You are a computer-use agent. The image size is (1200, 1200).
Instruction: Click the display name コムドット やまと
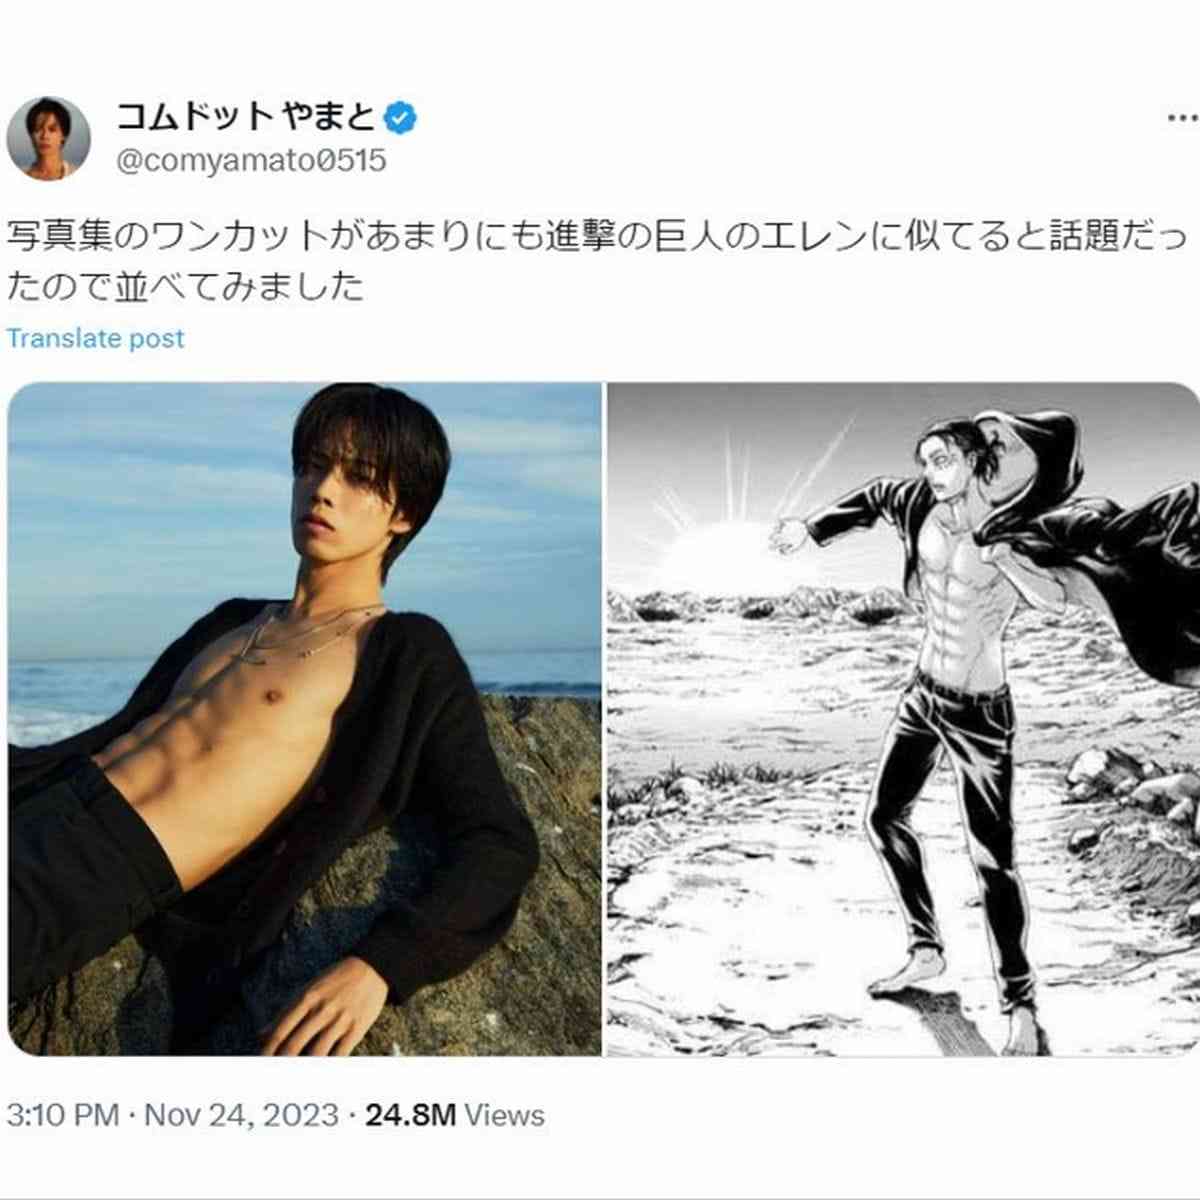pyautogui.click(x=245, y=118)
